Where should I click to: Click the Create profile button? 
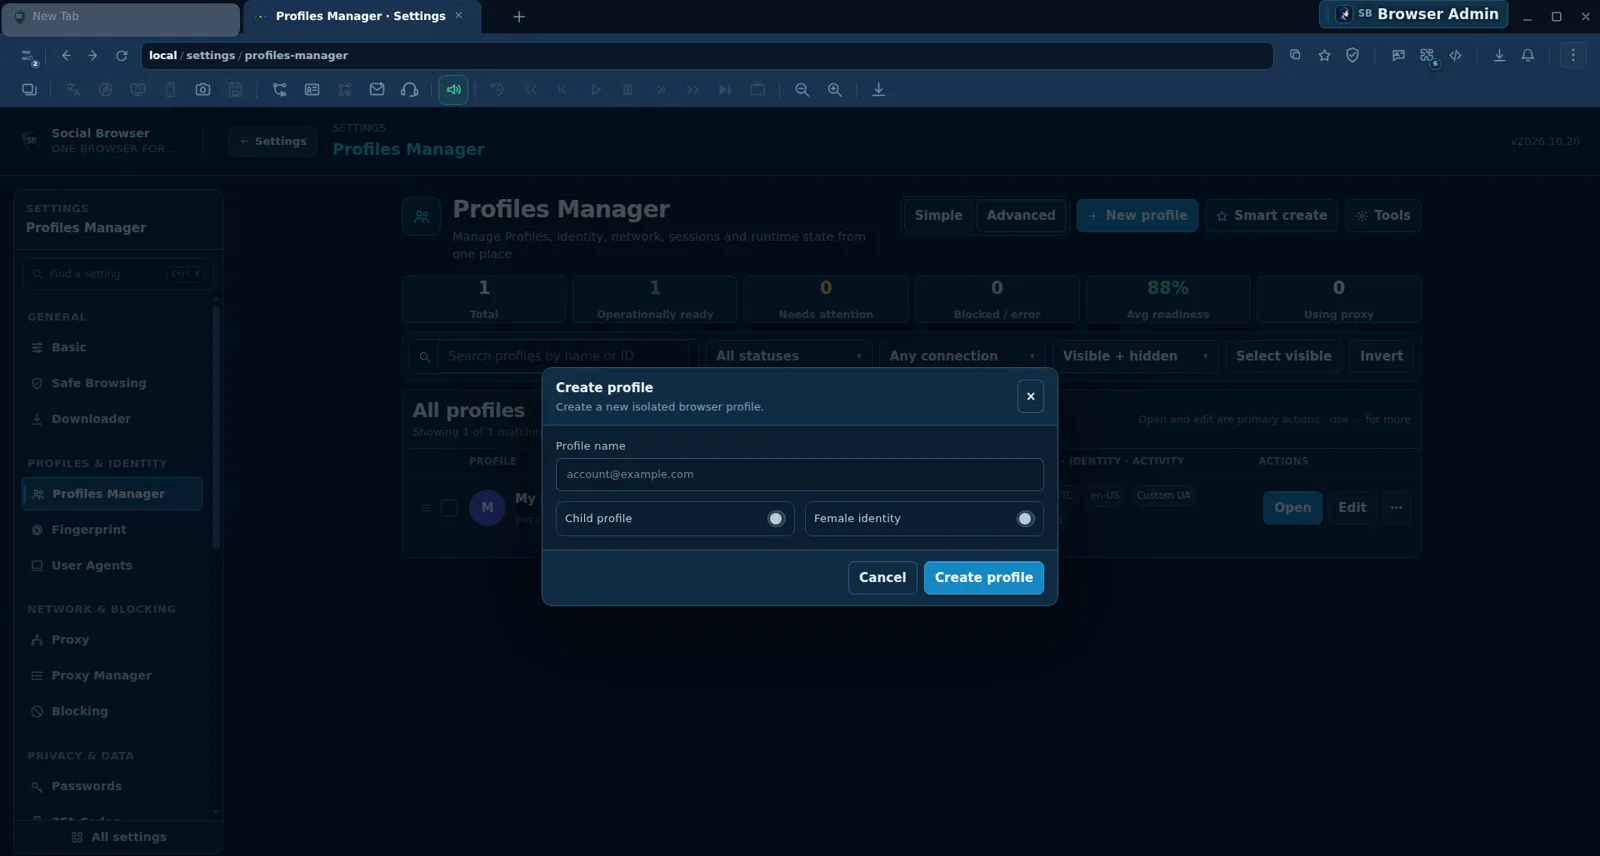point(983,577)
